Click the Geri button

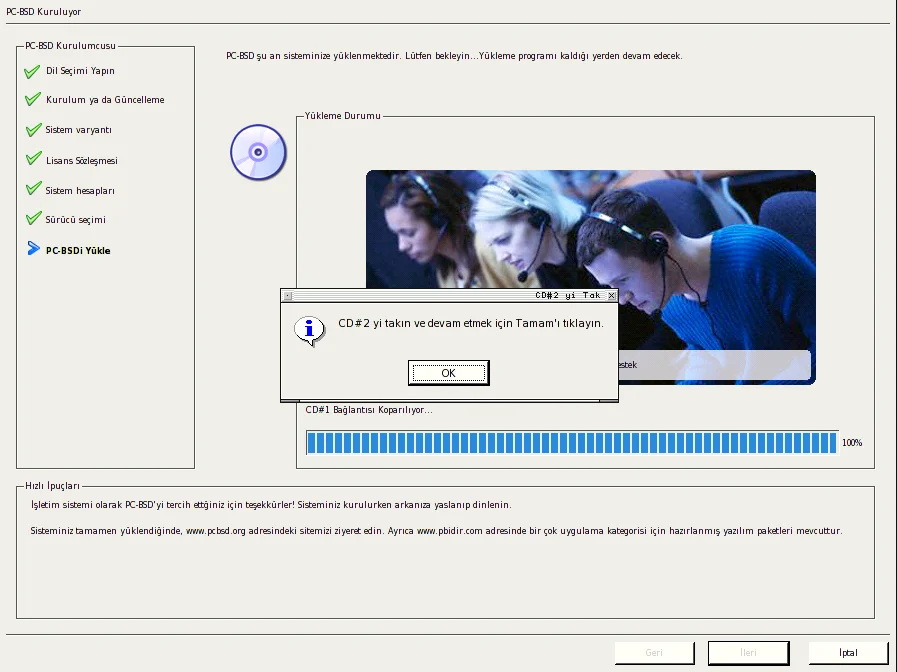point(654,653)
